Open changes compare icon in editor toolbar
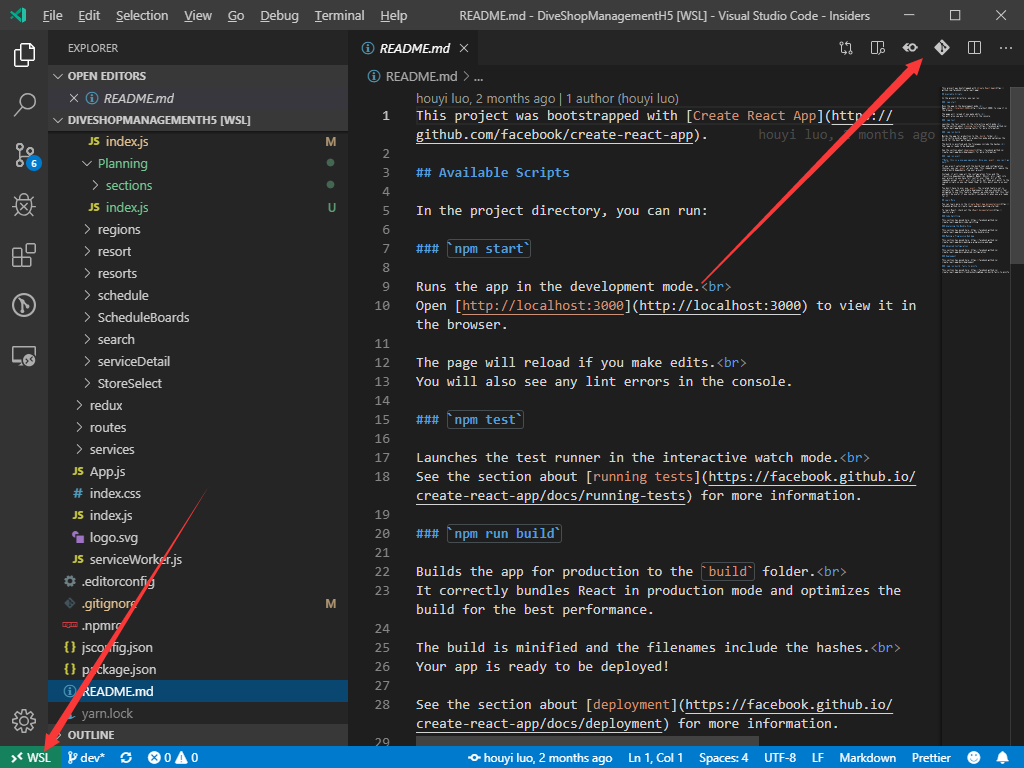Screen dimensions: 1024x768 point(846,48)
